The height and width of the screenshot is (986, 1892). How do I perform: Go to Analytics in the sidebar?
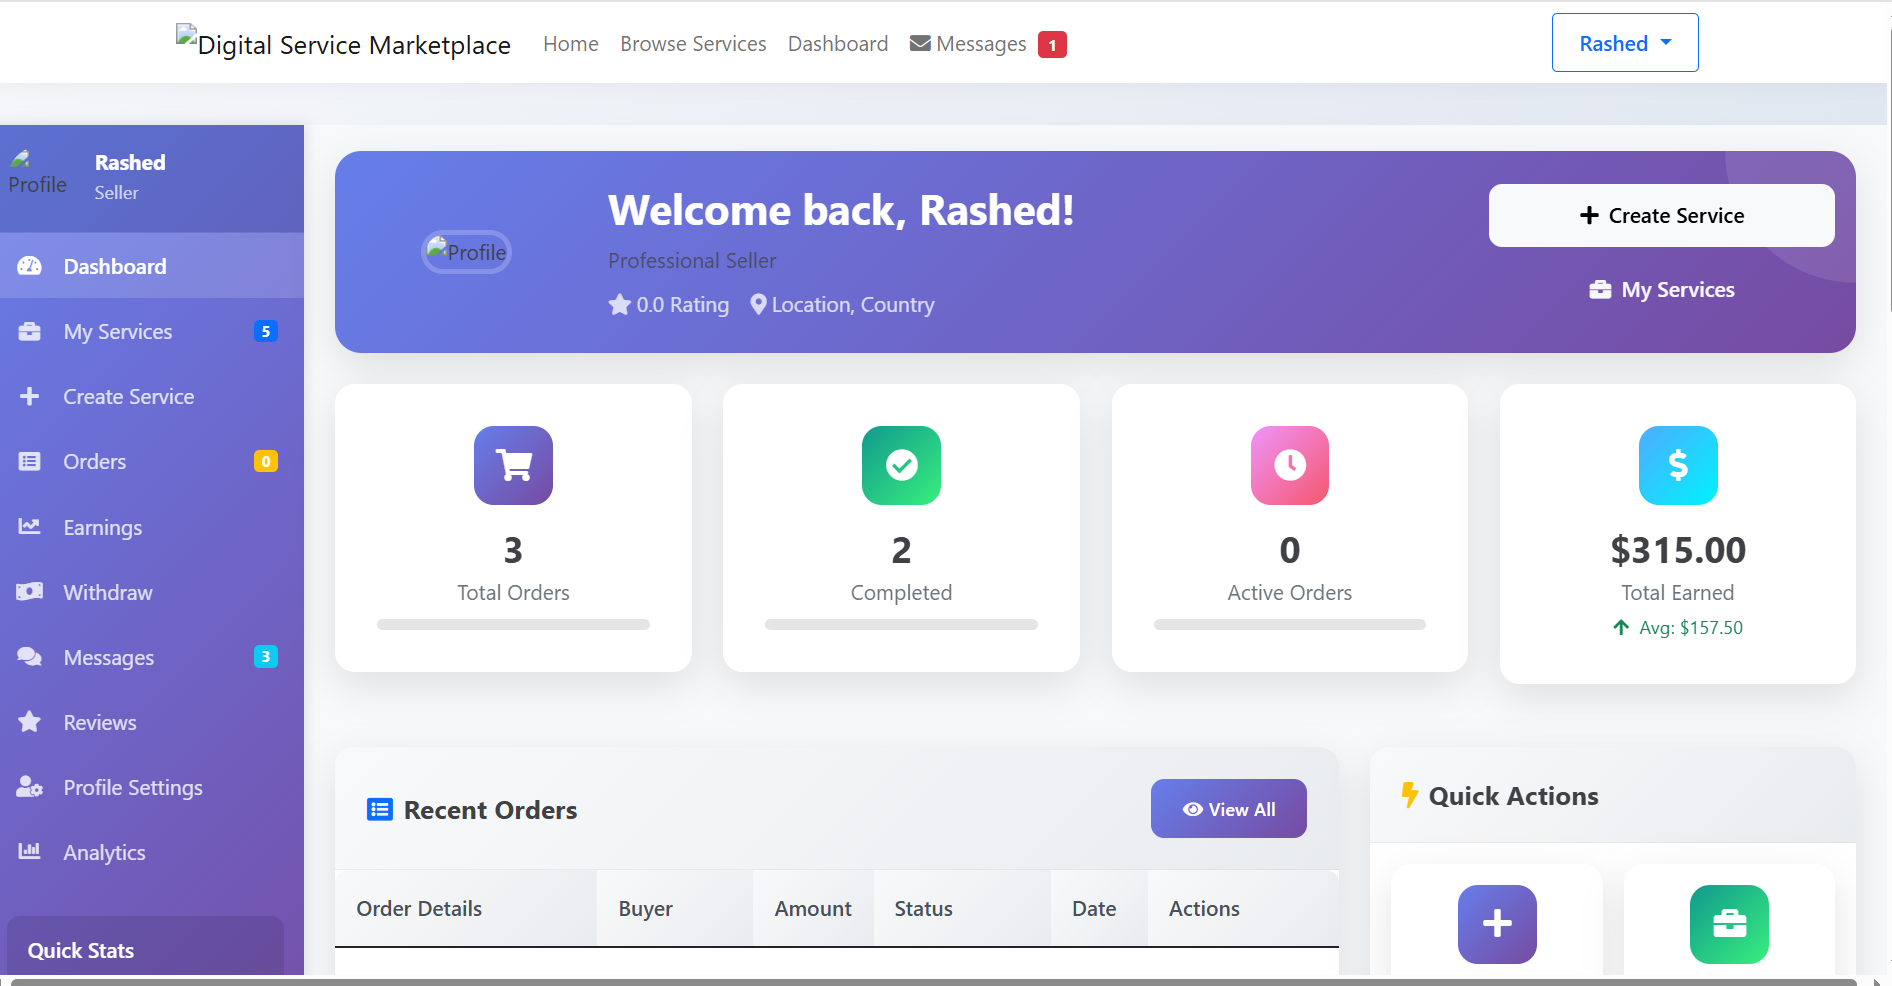tap(104, 852)
